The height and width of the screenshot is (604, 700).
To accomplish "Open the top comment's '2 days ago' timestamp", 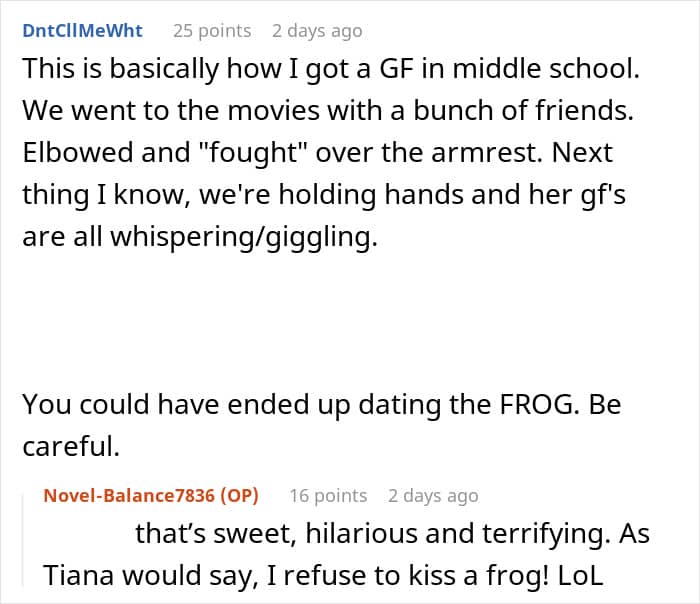I will 317,30.
